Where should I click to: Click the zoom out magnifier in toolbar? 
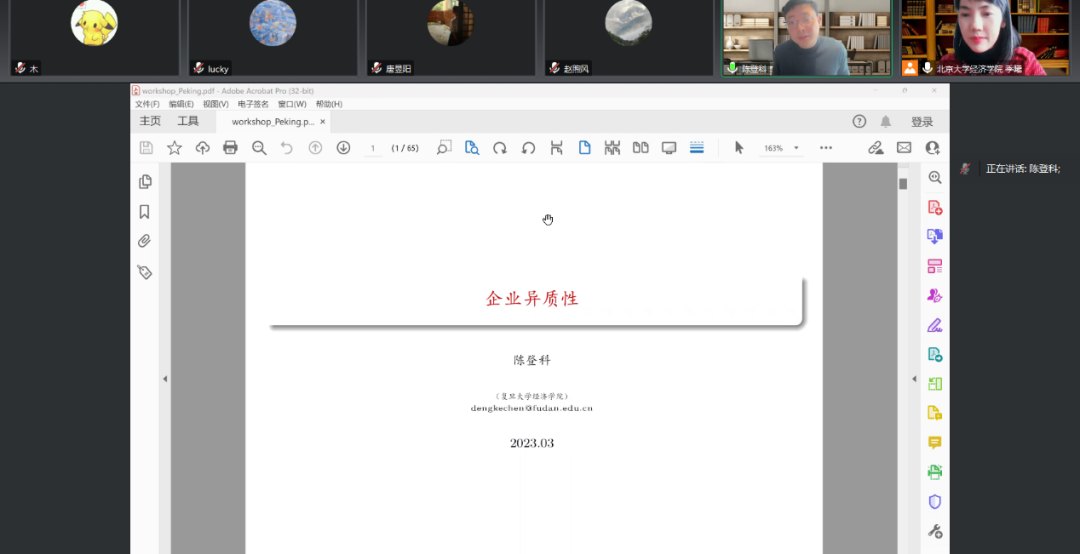(x=259, y=148)
